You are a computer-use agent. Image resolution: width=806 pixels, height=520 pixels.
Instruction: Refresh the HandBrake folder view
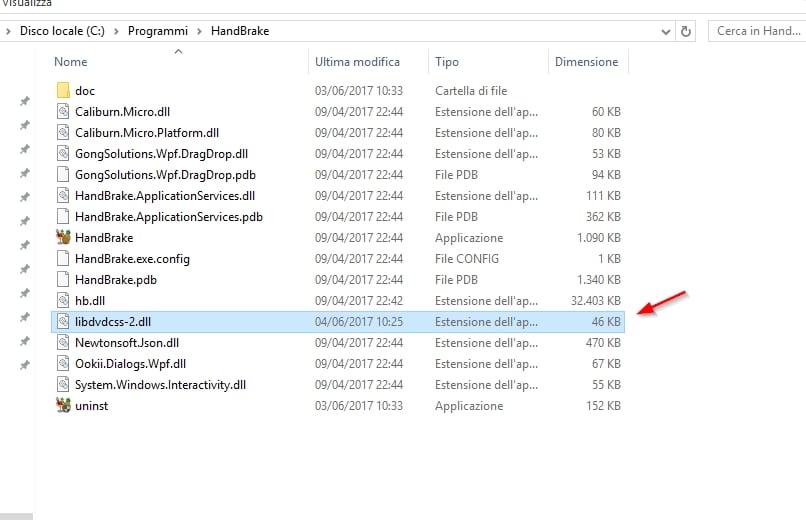pos(686,31)
